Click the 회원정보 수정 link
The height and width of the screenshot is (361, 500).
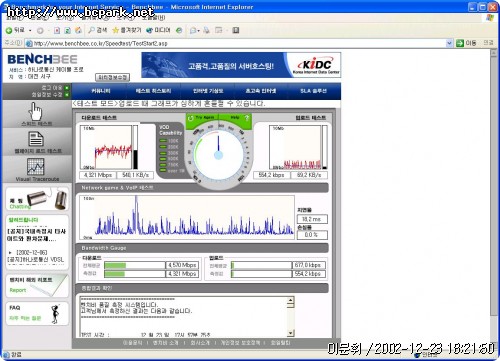tap(47, 95)
